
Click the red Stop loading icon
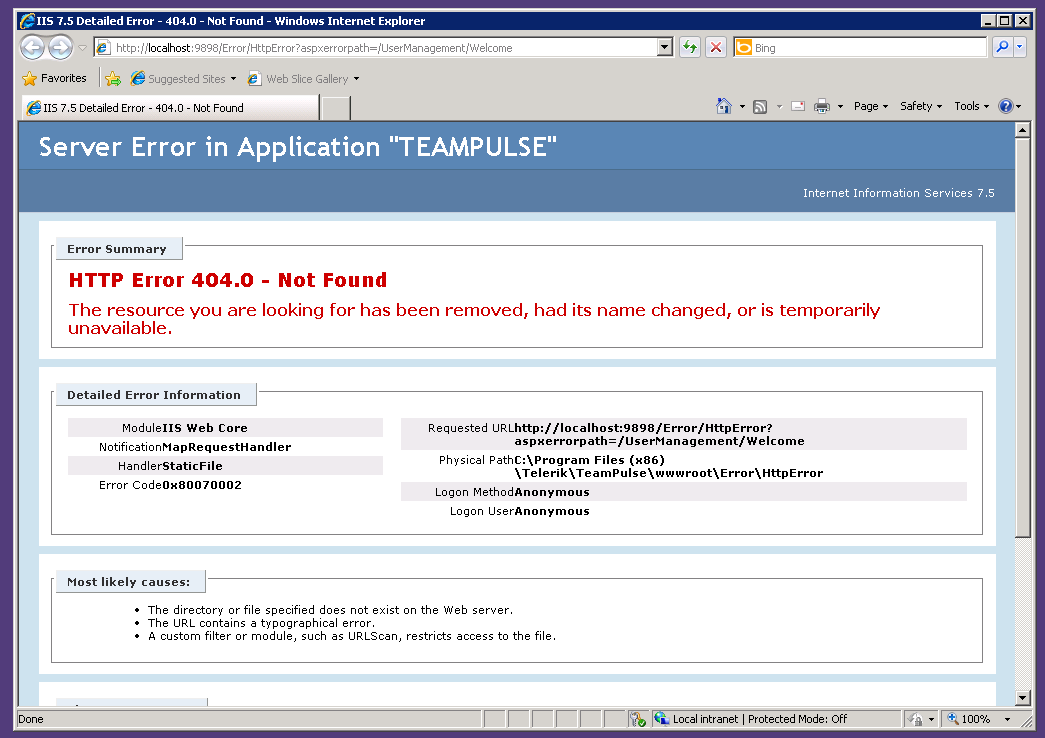tap(716, 47)
